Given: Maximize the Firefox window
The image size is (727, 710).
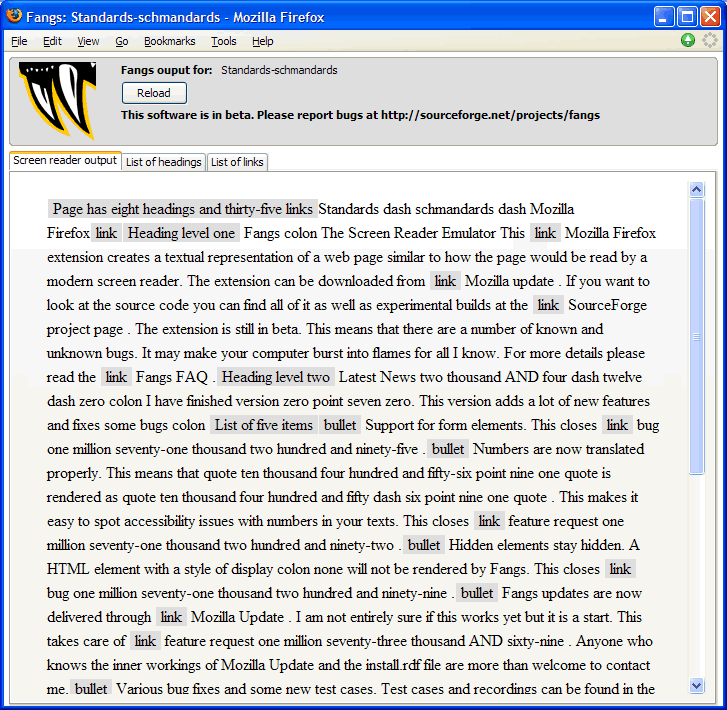Looking at the screenshot, I should [687, 17].
